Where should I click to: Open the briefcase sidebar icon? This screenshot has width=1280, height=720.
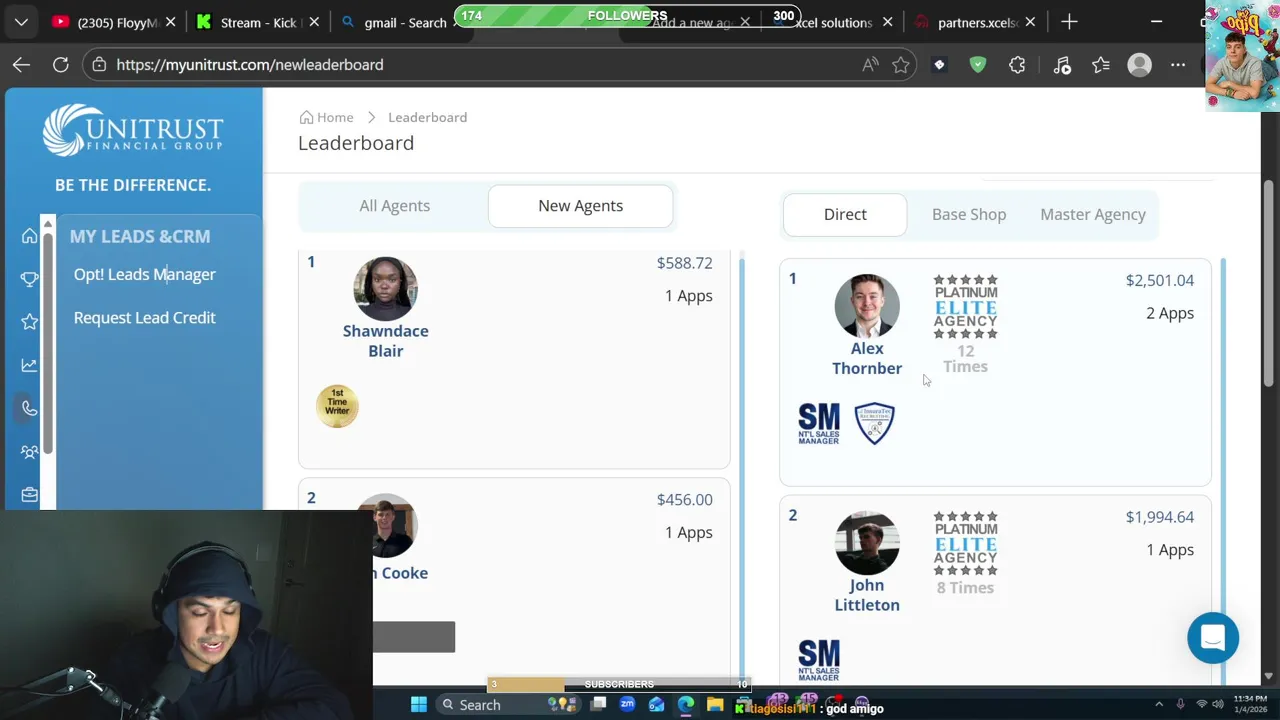coord(29,495)
